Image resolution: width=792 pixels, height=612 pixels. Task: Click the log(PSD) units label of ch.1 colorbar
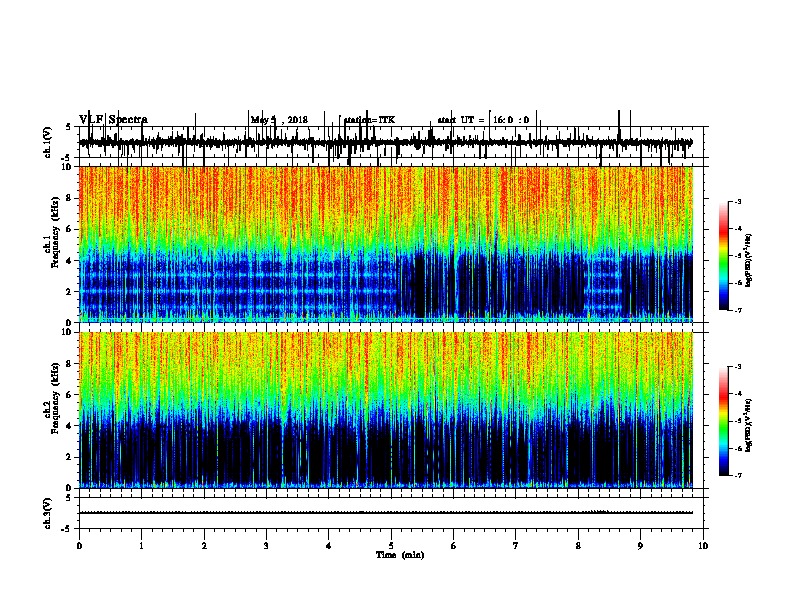[x=749, y=261]
